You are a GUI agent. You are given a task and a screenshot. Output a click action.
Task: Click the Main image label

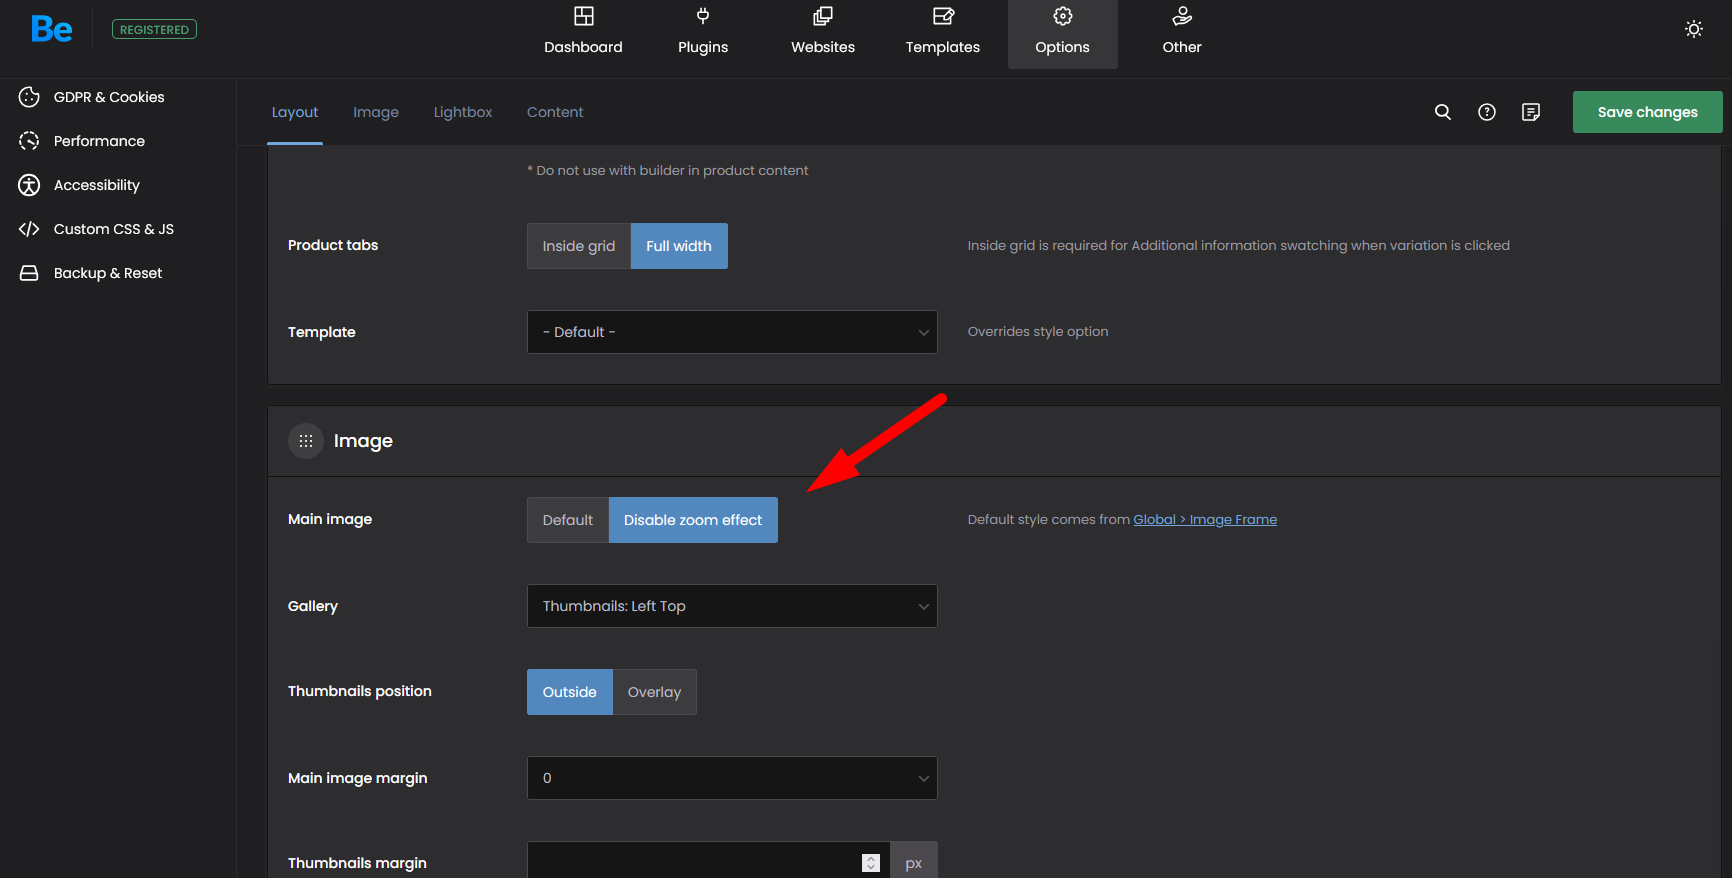330,519
